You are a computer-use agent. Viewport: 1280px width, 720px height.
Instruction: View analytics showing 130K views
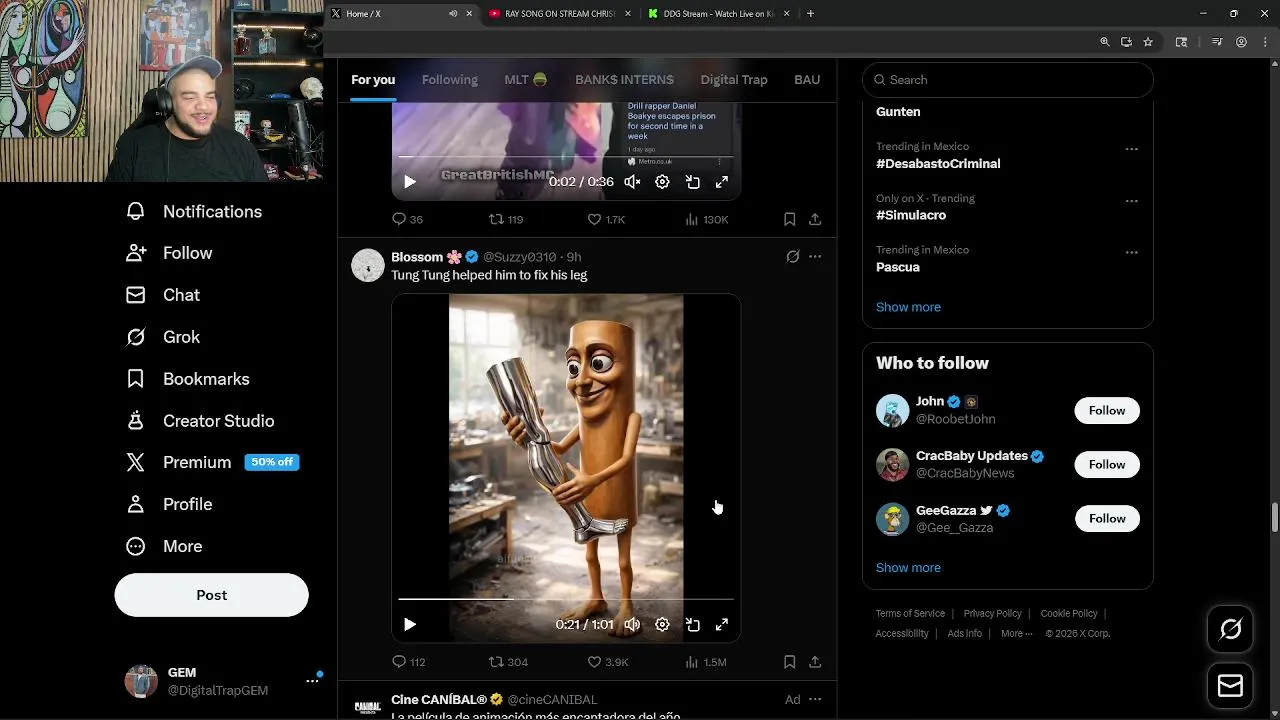click(706, 219)
